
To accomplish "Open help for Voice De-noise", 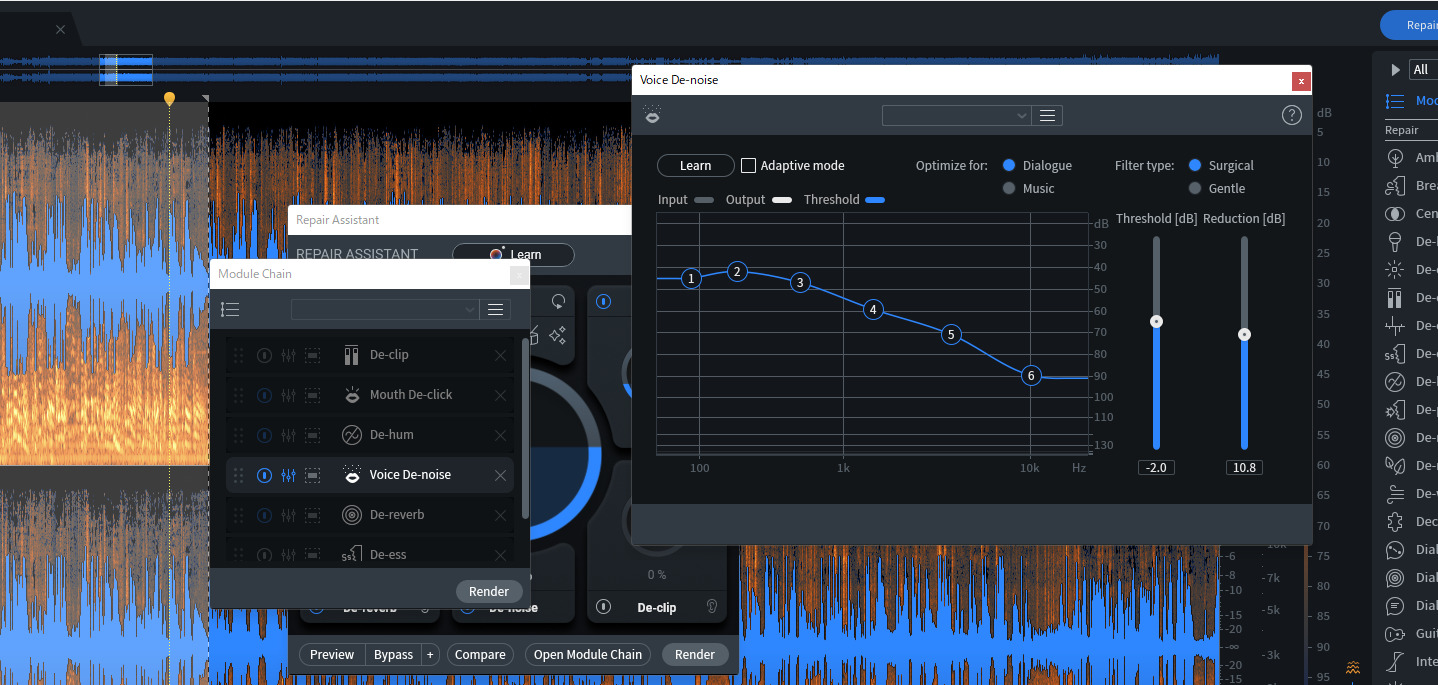I will 1291,115.
